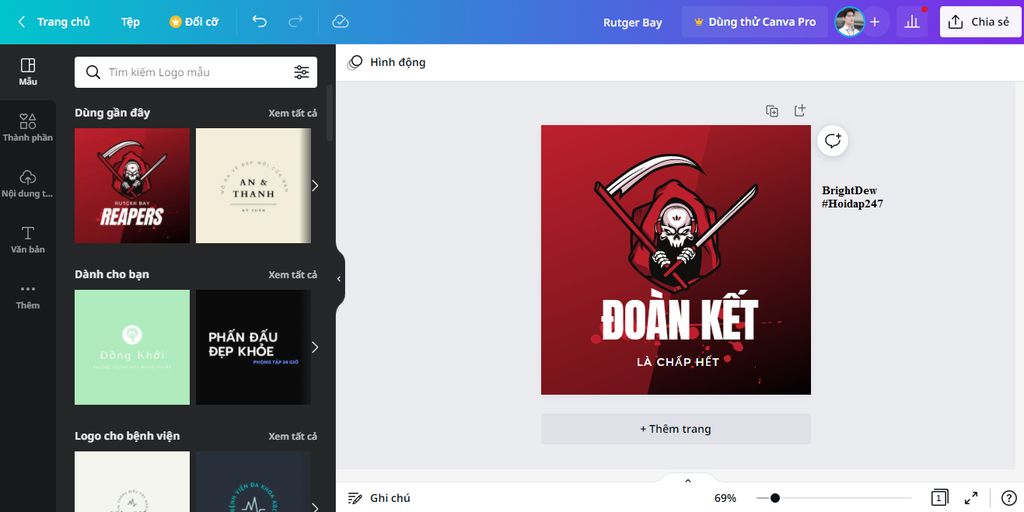Open the help question mark

click(1008, 498)
